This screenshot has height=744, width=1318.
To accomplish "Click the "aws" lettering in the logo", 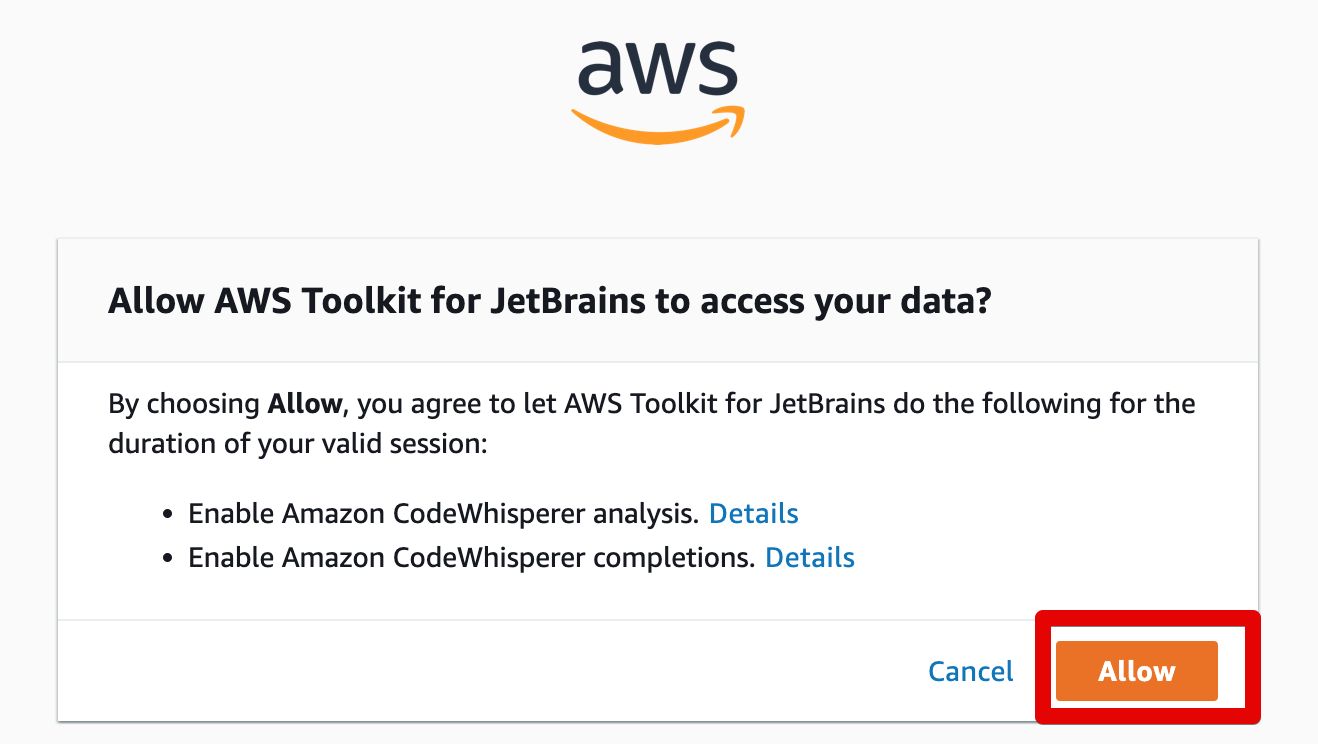I will pos(658,68).
